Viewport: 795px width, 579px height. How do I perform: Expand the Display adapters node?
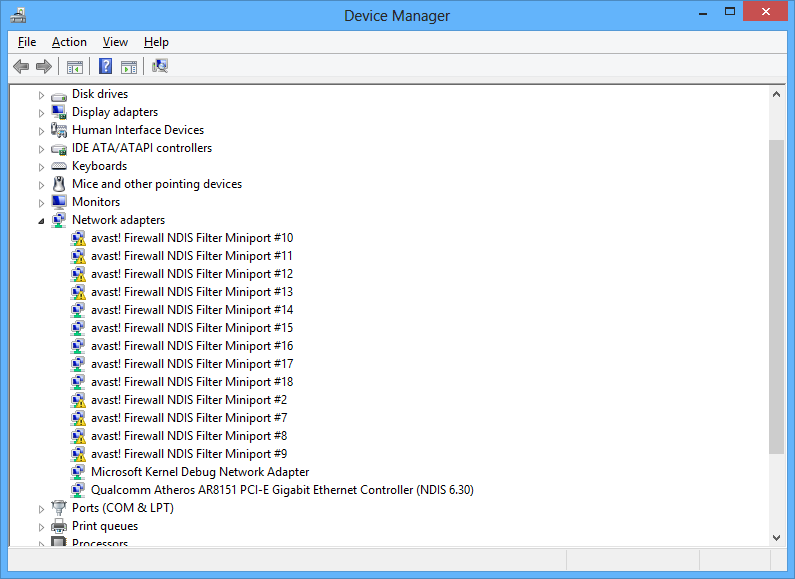[x=41, y=113]
